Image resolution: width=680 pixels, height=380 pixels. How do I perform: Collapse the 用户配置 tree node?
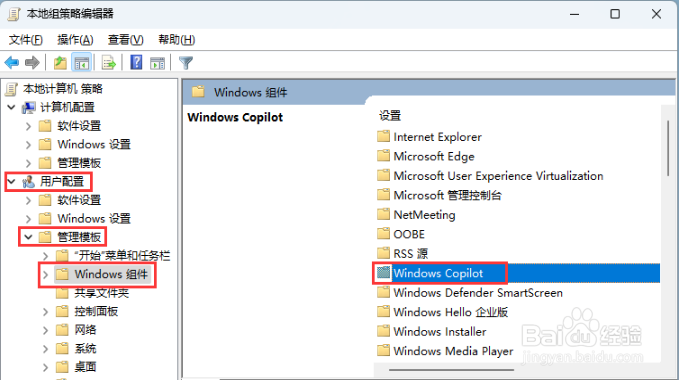click(x=12, y=181)
